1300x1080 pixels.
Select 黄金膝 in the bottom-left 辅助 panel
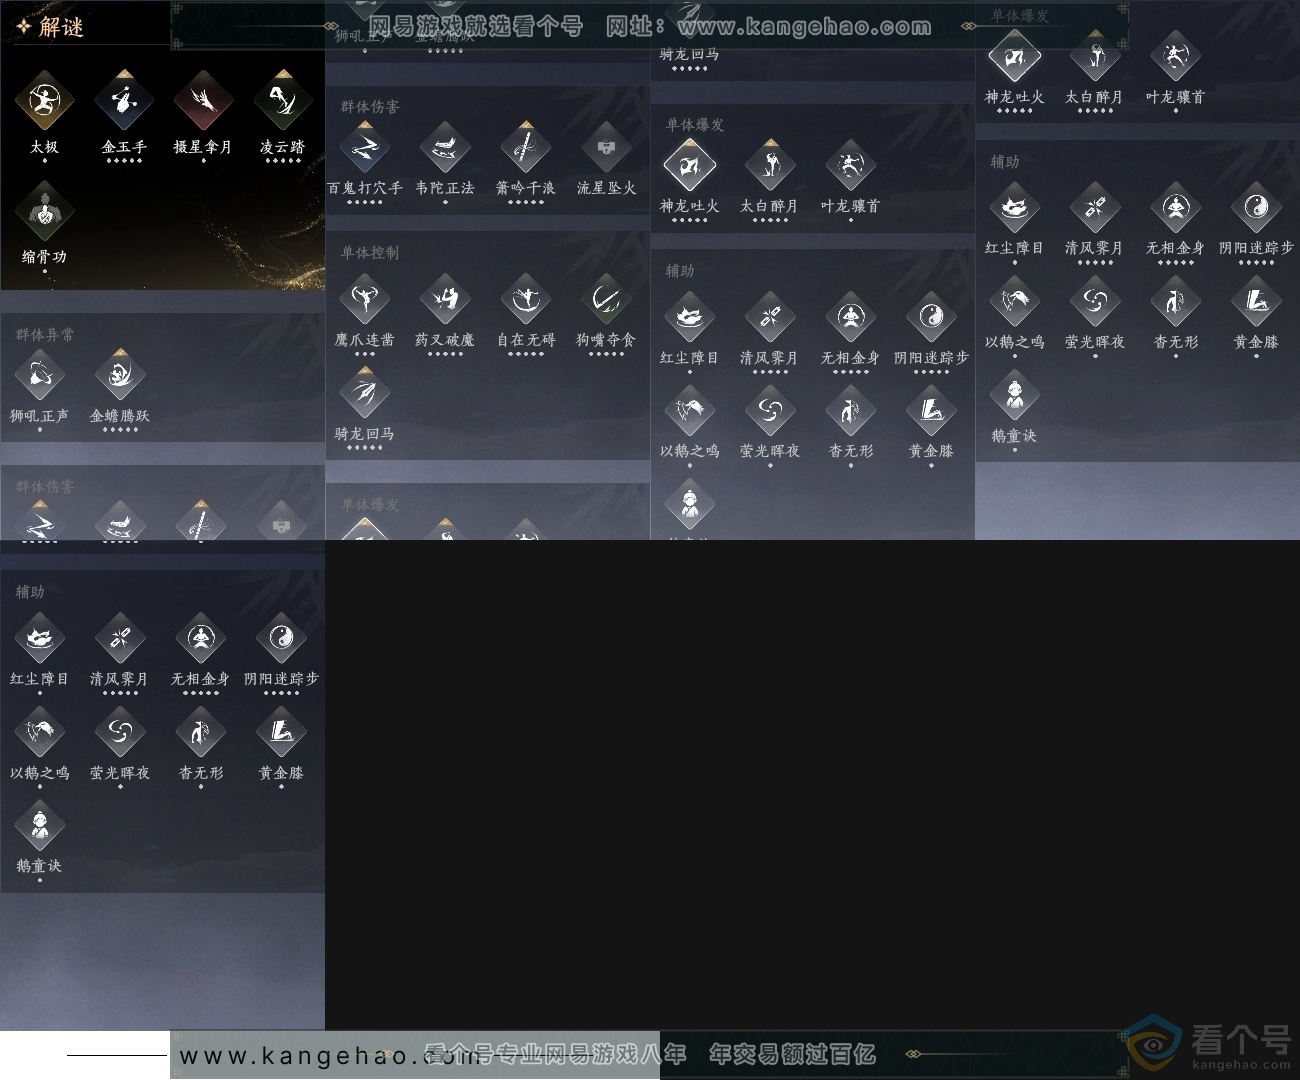point(281,733)
